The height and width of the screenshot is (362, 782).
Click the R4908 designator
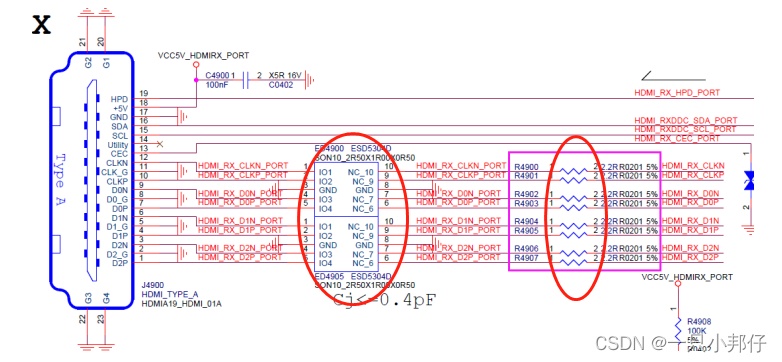[x=699, y=322]
